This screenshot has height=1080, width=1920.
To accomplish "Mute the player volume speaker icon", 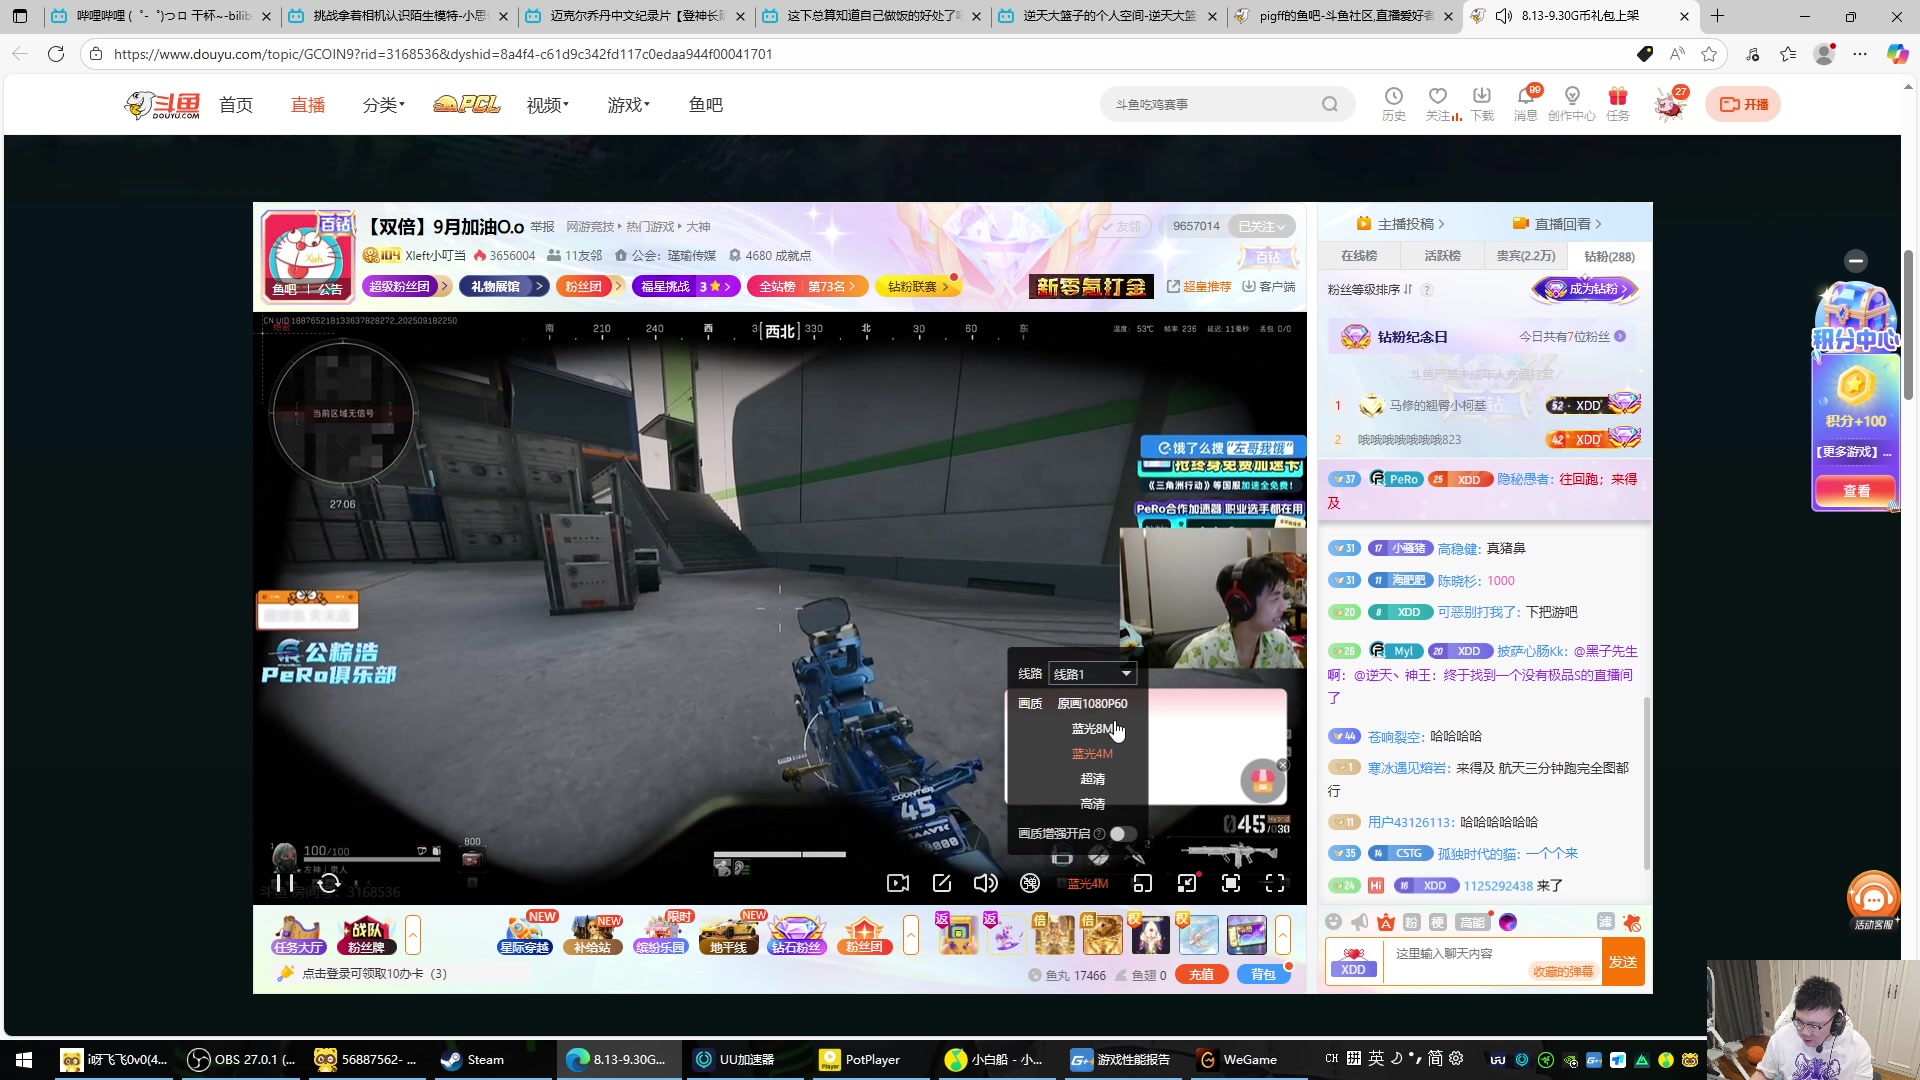I will coord(986,883).
